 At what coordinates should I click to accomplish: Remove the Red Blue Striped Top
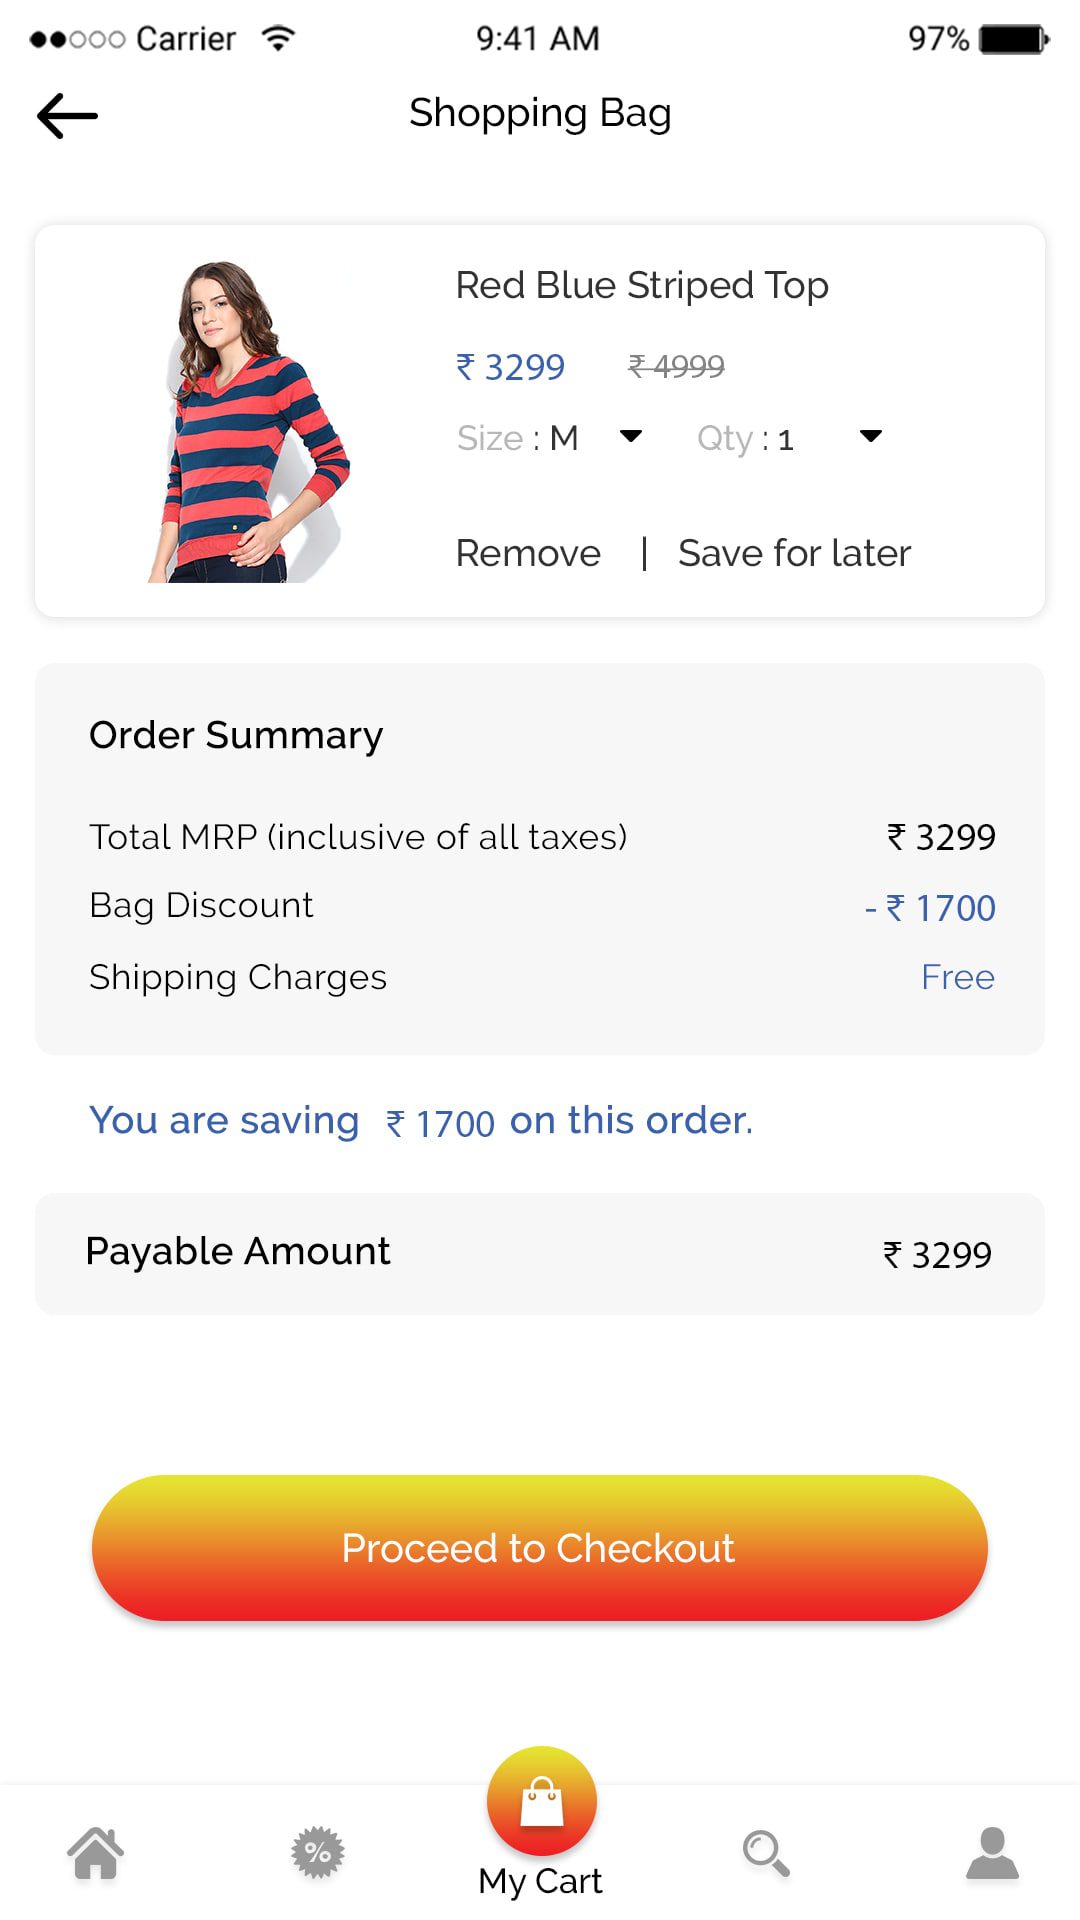pos(528,553)
